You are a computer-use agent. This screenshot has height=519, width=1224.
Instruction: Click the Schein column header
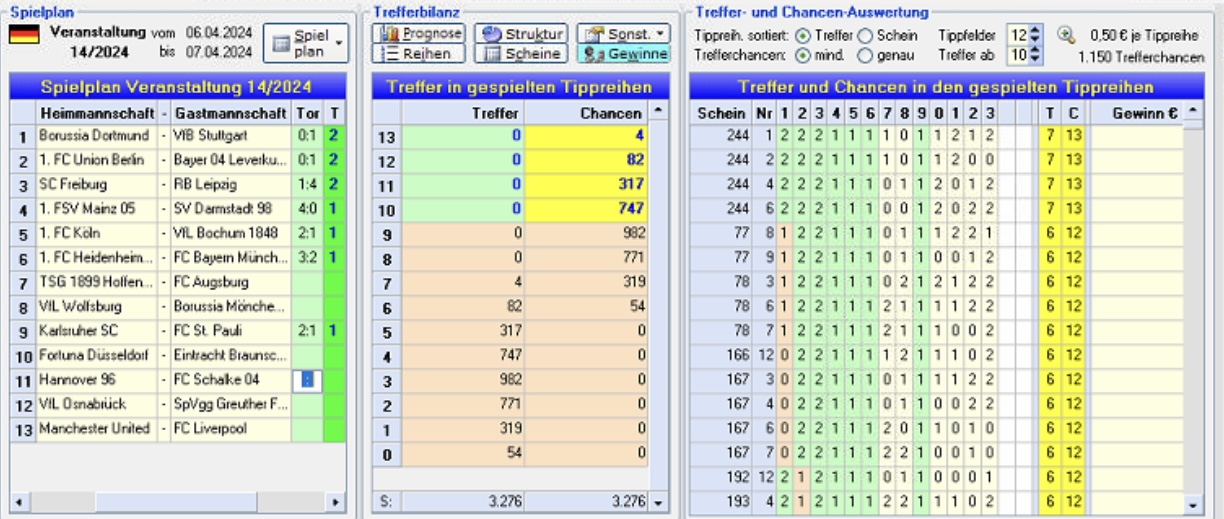(720, 112)
